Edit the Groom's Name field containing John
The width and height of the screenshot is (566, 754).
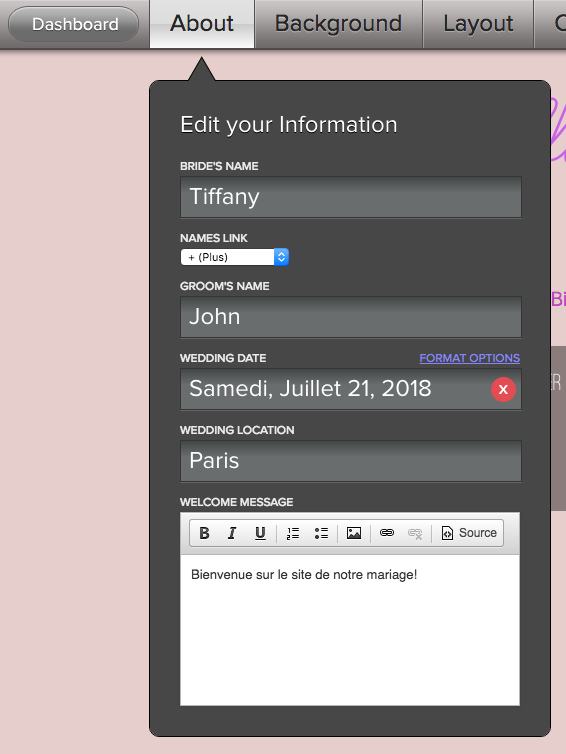(351, 317)
